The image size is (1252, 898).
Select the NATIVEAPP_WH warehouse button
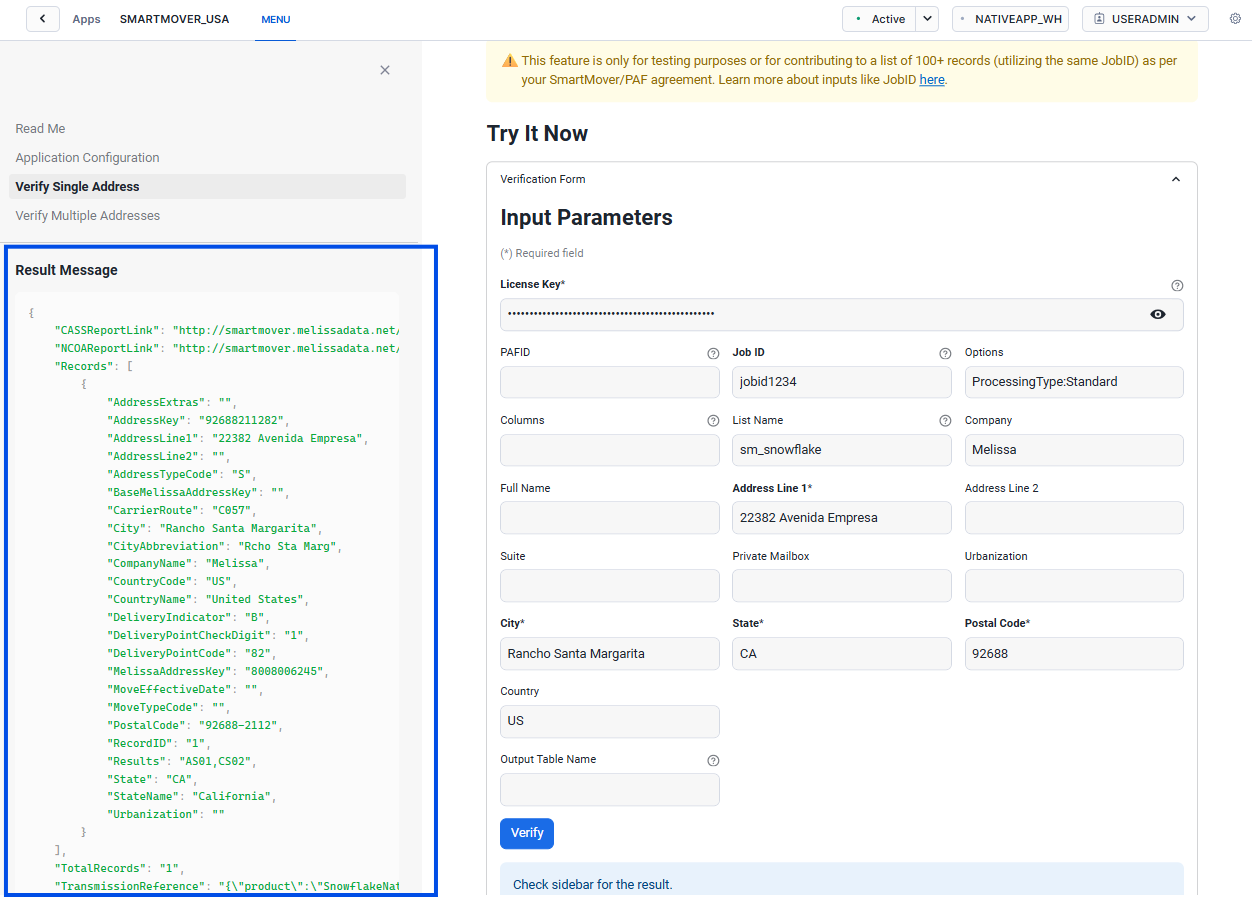(1010, 19)
